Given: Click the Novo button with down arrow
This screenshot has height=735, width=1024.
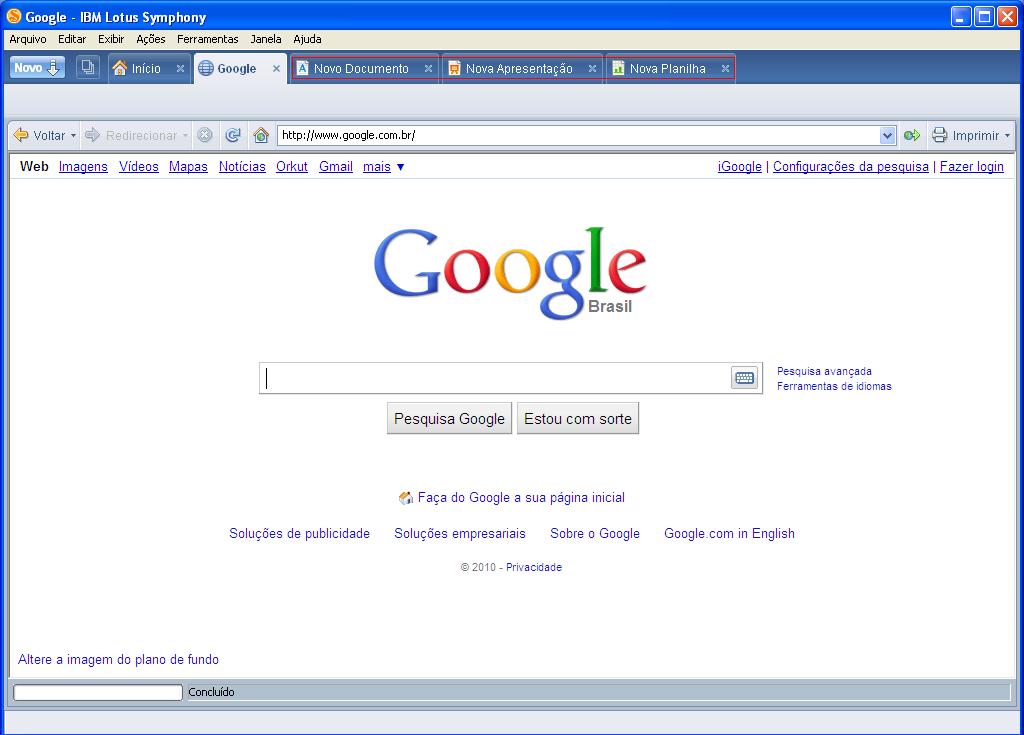Looking at the screenshot, I should tap(37, 67).
